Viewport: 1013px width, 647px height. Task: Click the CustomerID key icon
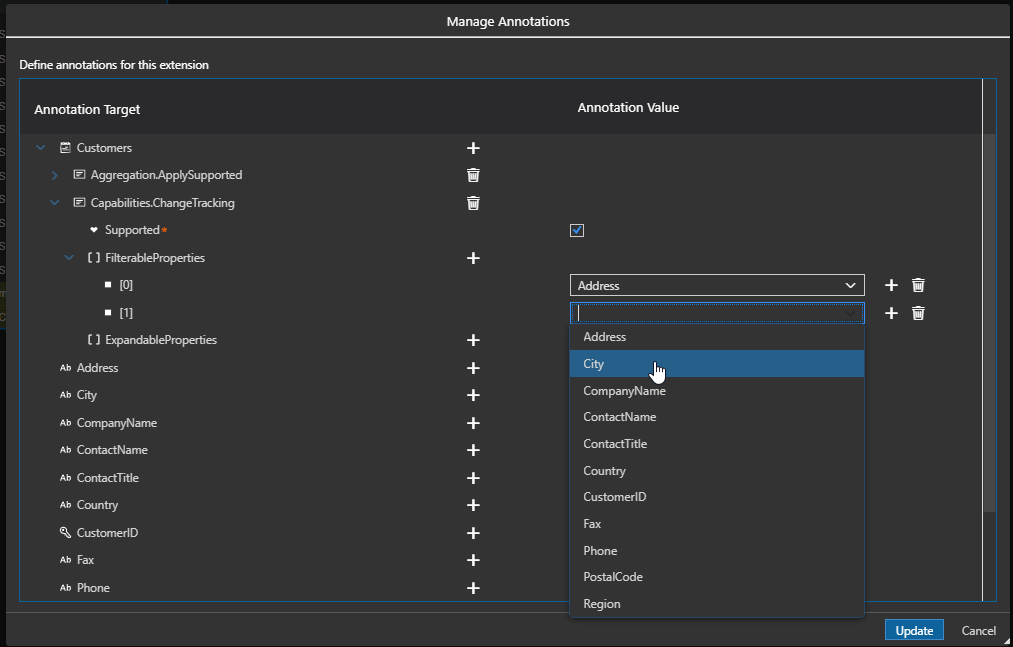pos(65,532)
